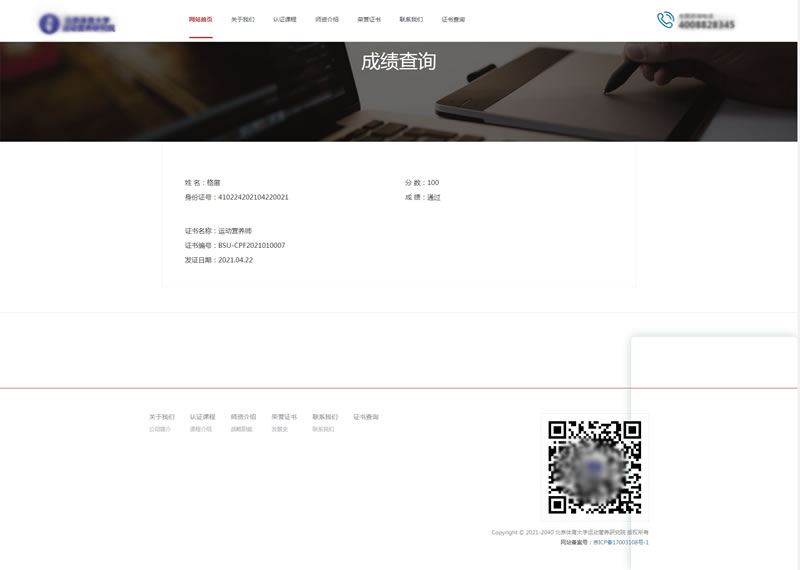Screen dimensions: 800x570
Task: Click the 荣誉证书 footer heading link
Action: pos(284,417)
